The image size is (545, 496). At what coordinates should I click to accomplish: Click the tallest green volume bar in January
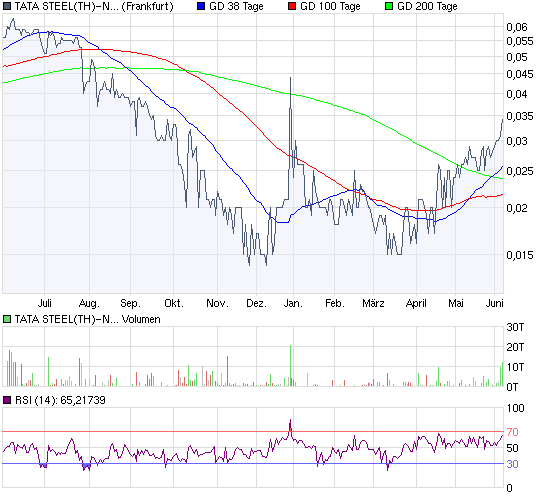pyautogui.click(x=291, y=365)
